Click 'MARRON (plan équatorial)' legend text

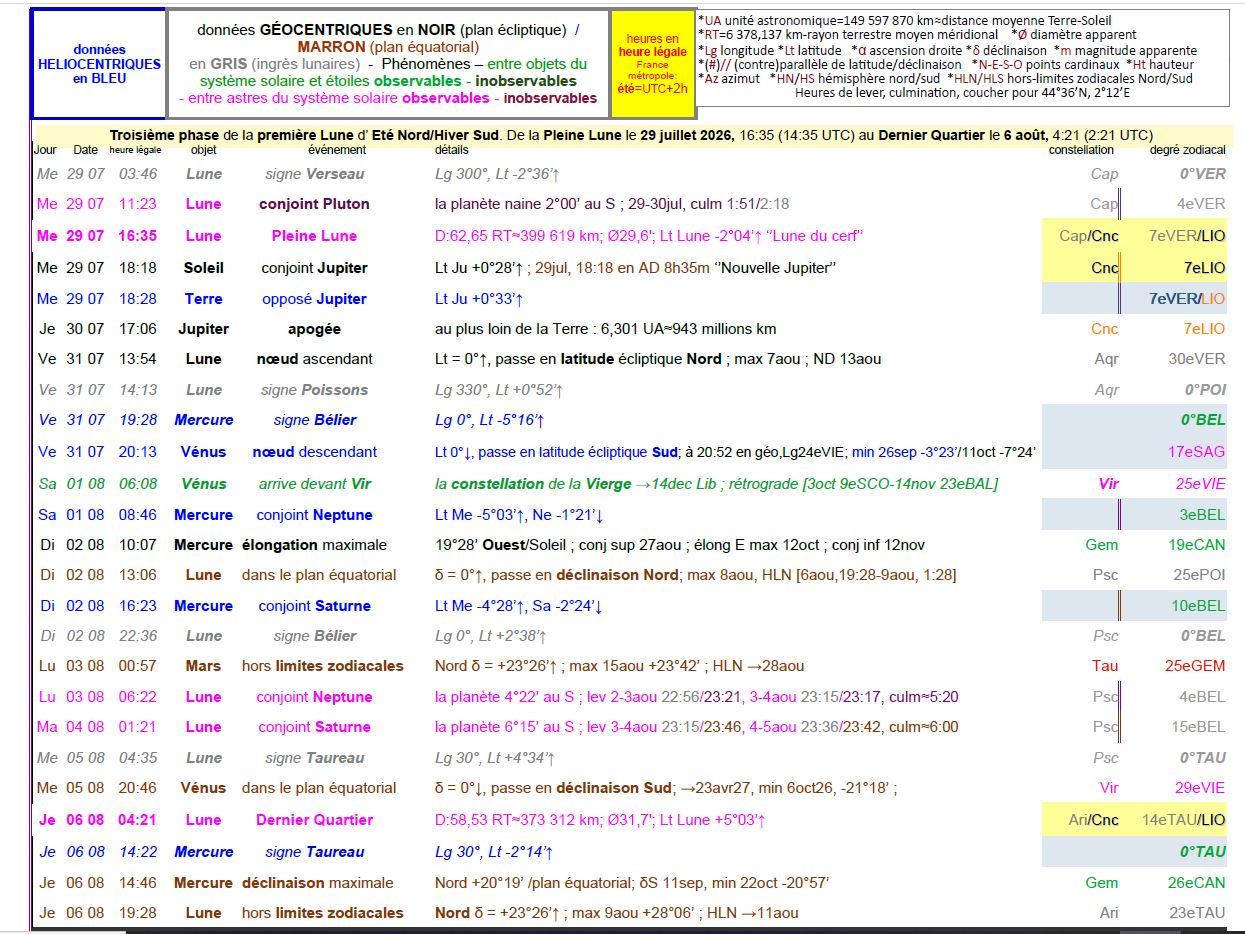pos(388,47)
